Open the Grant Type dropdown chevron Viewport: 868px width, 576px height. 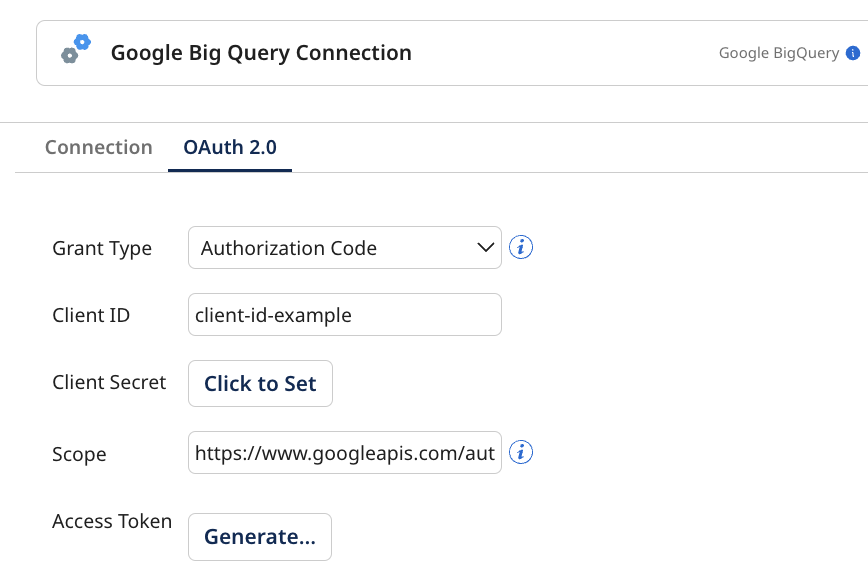coord(484,247)
